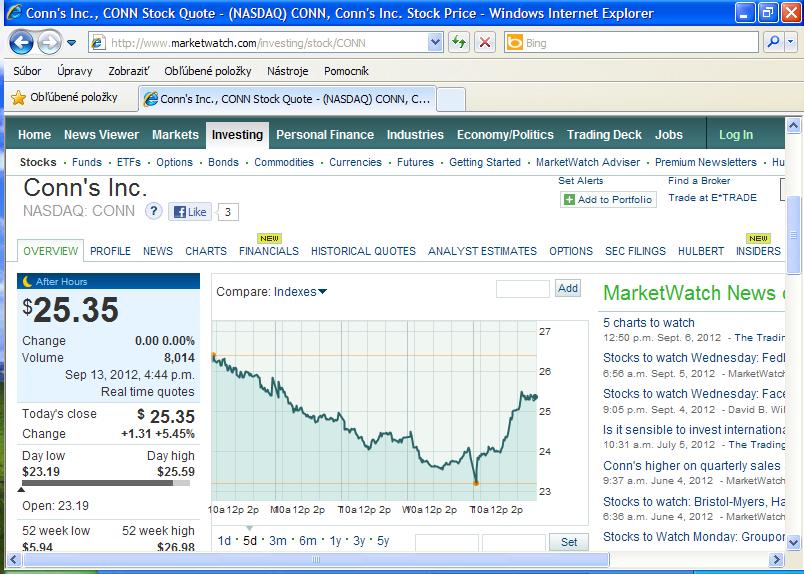Viewport: 804px width, 574px height.
Task: Open the Súbor menu
Action: pyautogui.click(x=27, y=71)
